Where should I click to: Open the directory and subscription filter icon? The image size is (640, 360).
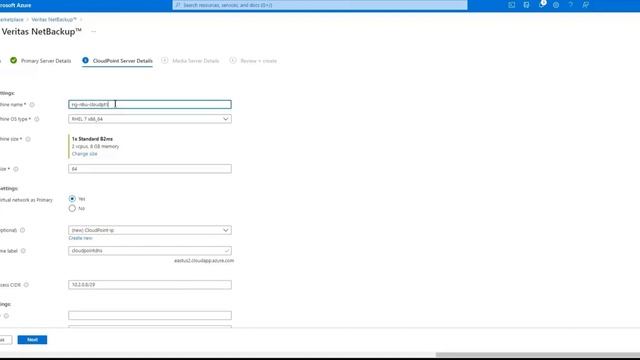point(526,5)
